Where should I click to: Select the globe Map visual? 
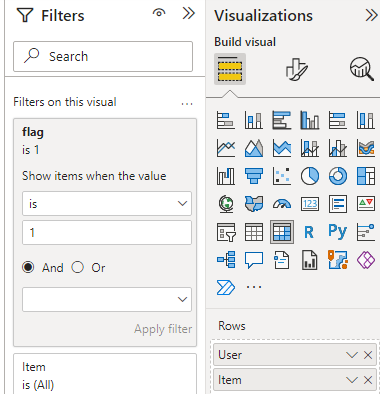click(x=226, y=204)
